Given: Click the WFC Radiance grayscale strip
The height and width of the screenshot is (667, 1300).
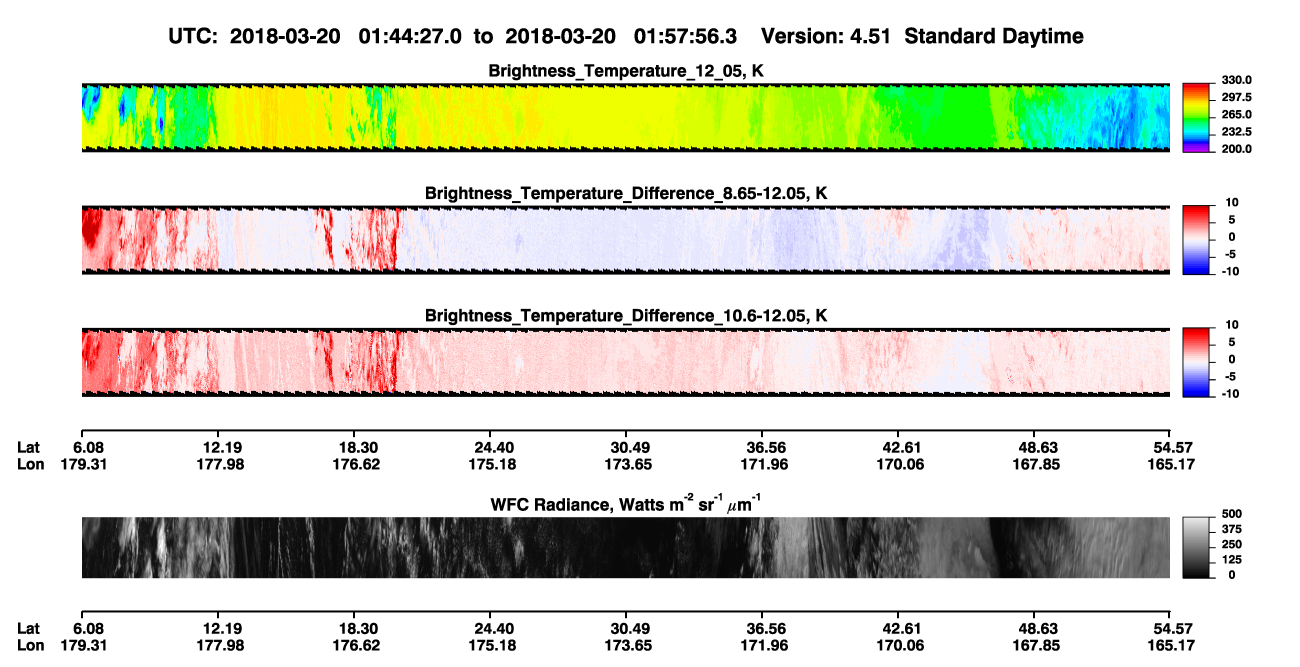Looking at the screenshot, I should [625, 547].
